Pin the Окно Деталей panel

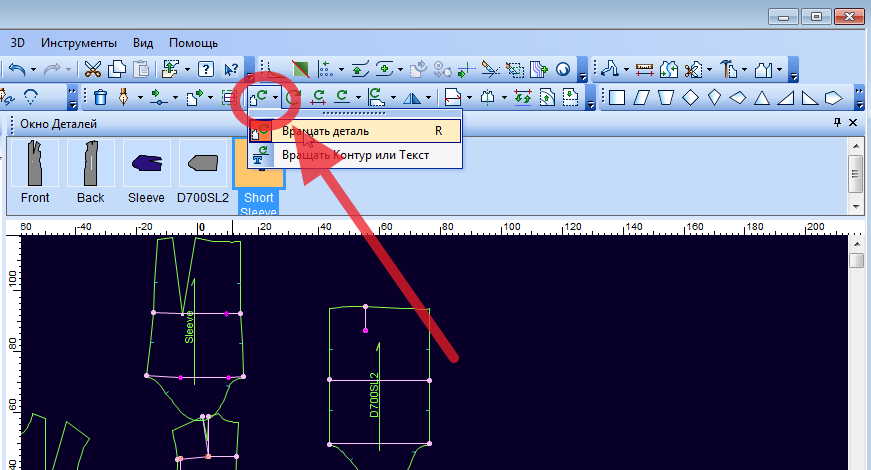(x=837, y=123)
